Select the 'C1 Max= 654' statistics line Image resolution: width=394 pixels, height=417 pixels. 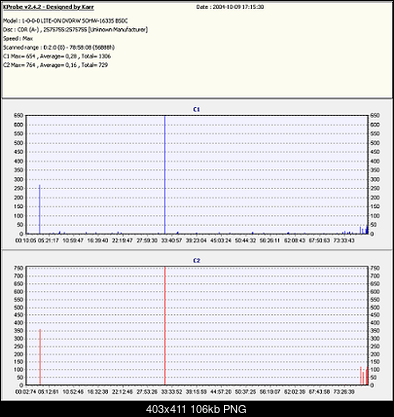(57, 56)
